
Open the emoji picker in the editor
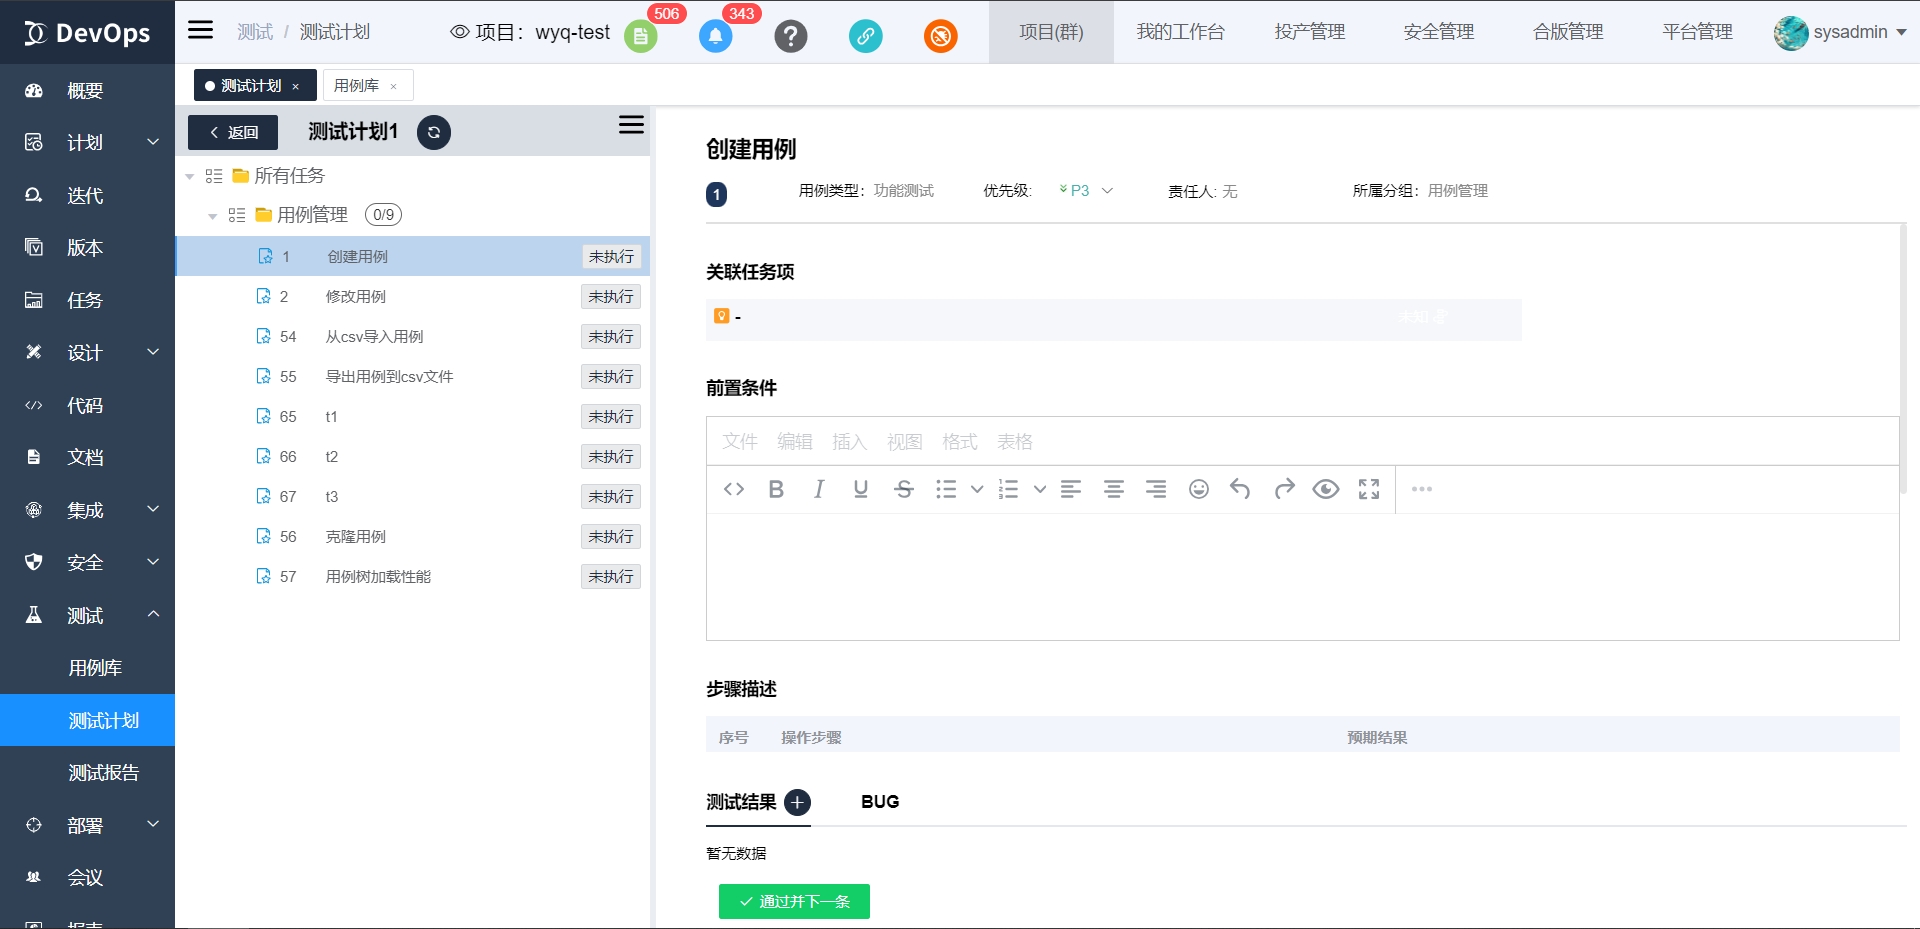[1198, 489]
